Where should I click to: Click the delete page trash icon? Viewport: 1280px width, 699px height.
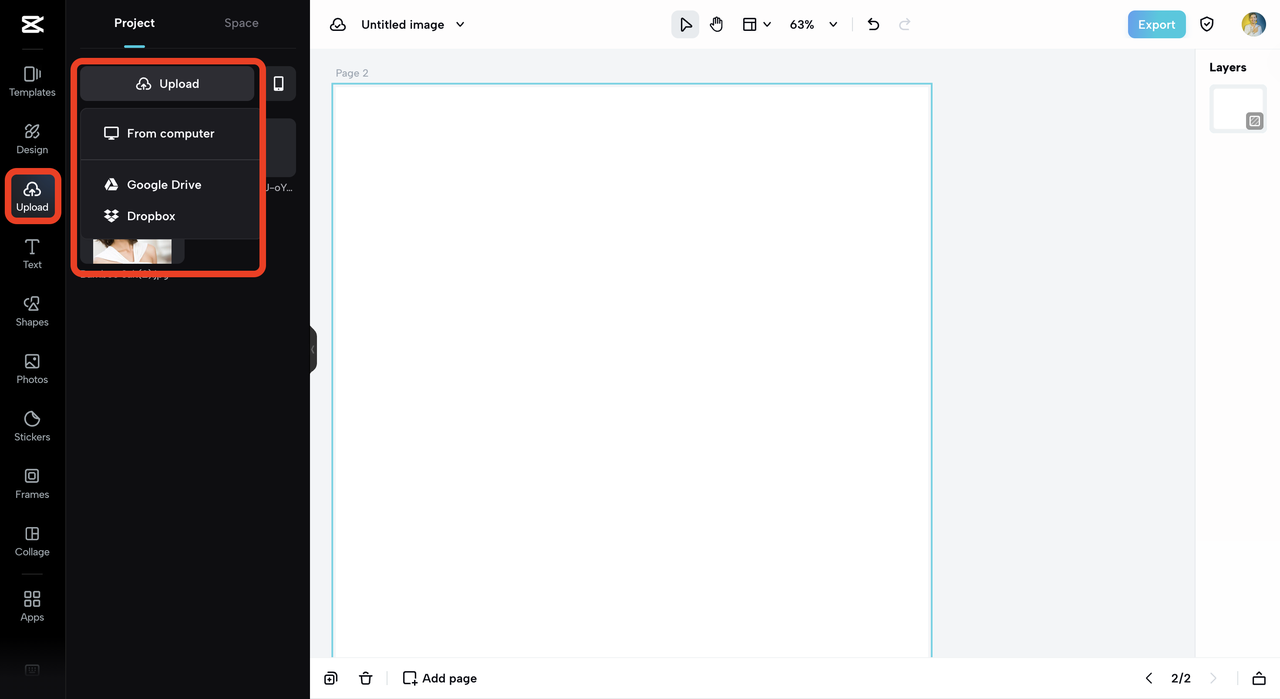[x=366, y=678]
